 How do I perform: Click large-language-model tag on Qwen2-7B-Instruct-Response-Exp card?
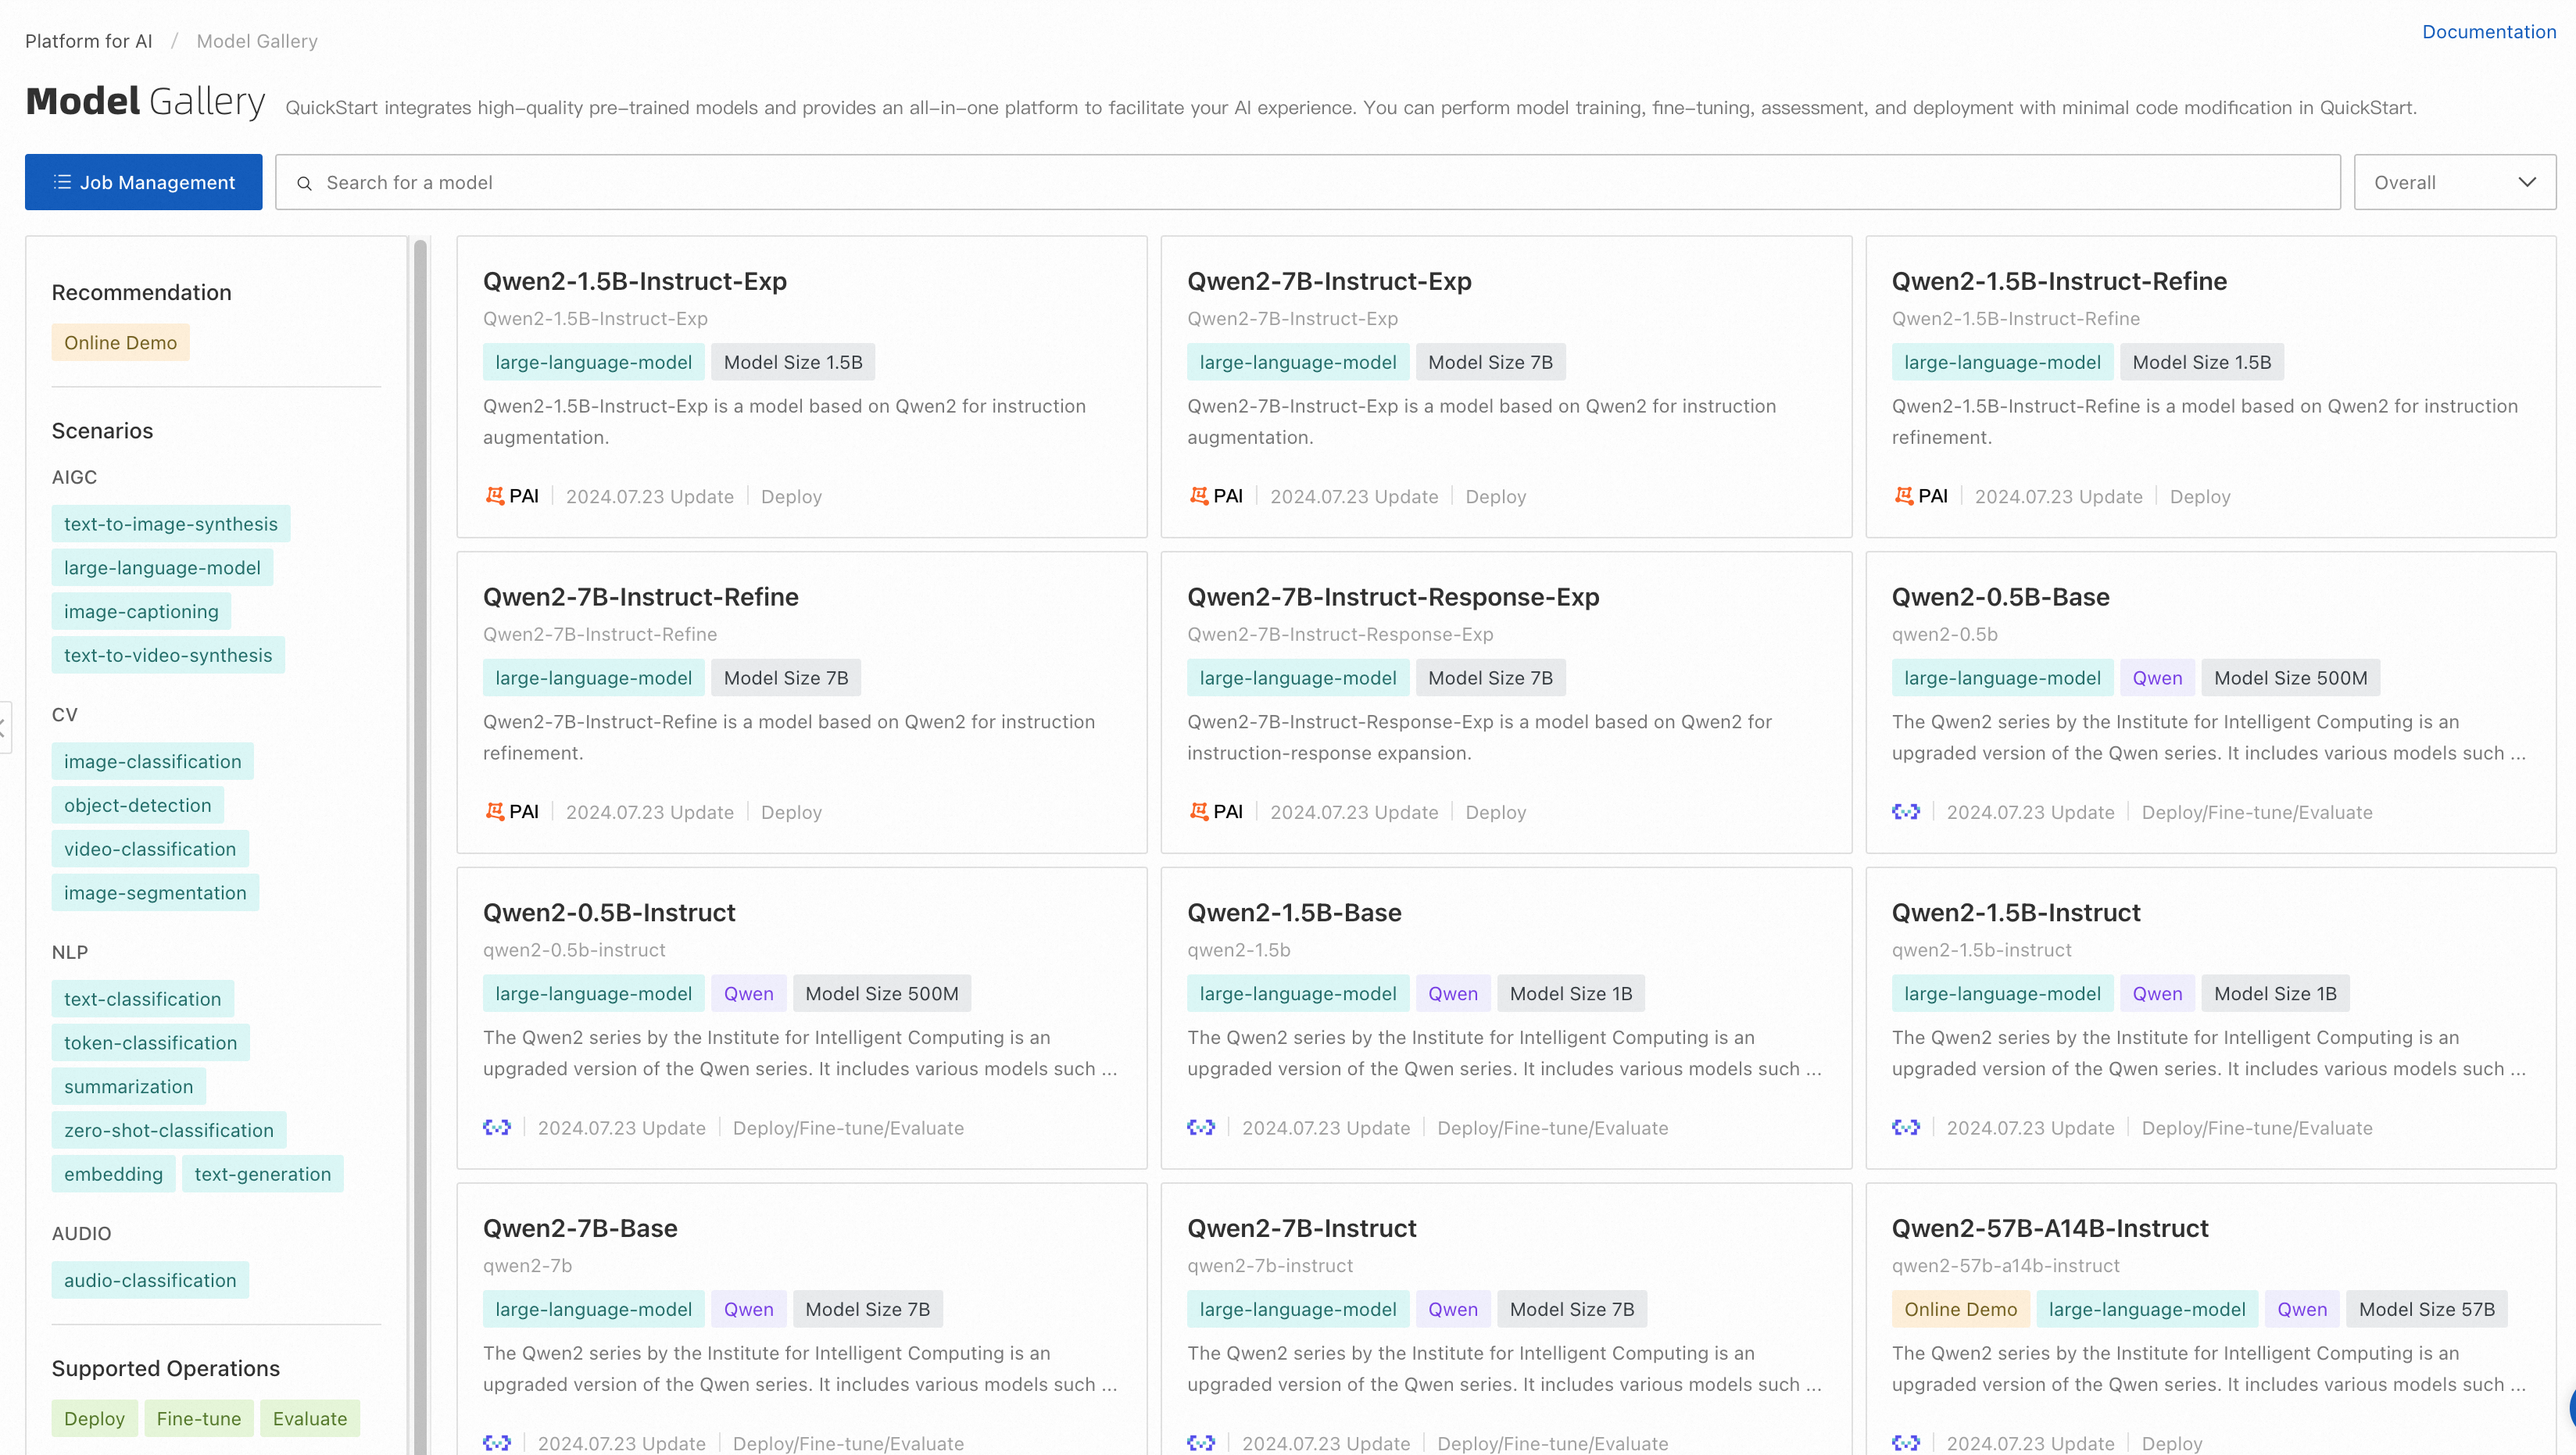(1298, 678)
